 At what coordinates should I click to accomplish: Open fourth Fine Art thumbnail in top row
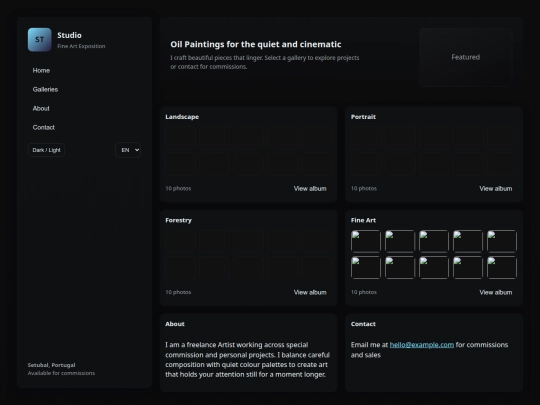(x=468, y=241)
